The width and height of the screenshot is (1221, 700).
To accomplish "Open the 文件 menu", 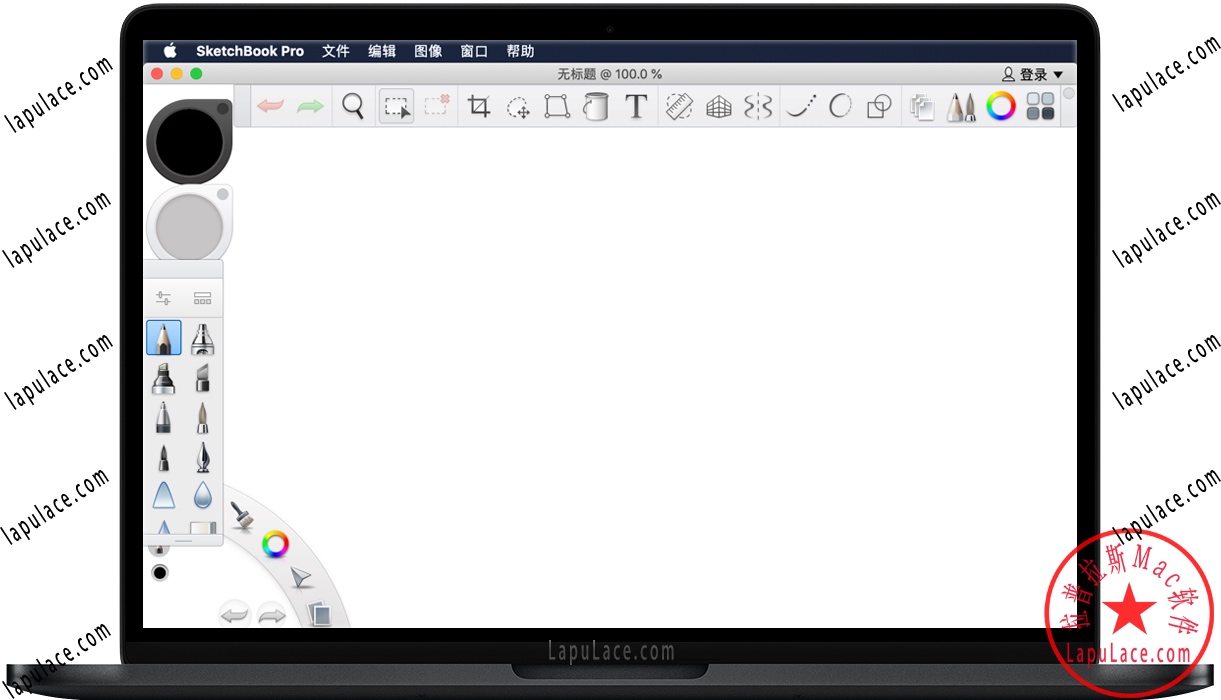I will [x=335, y=51].
